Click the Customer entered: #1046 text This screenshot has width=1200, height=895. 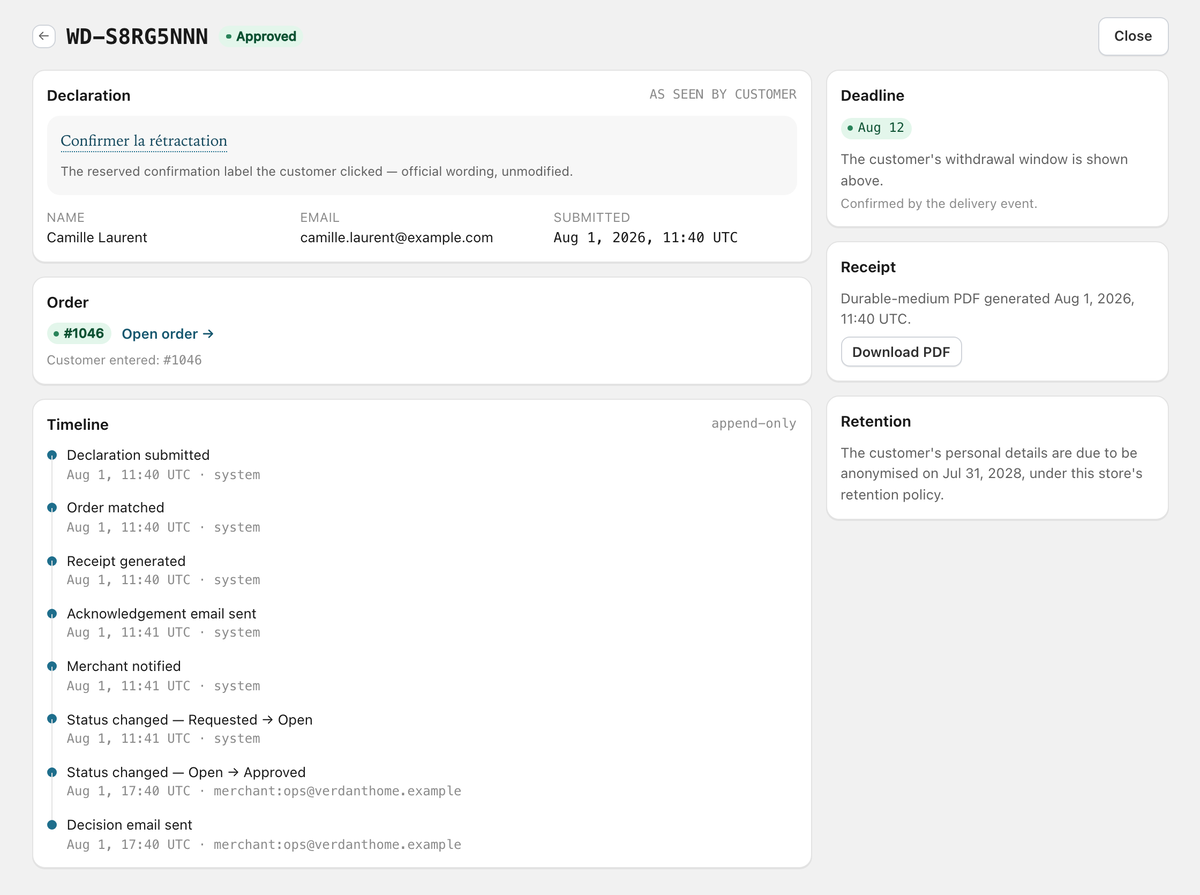point(124,360)
